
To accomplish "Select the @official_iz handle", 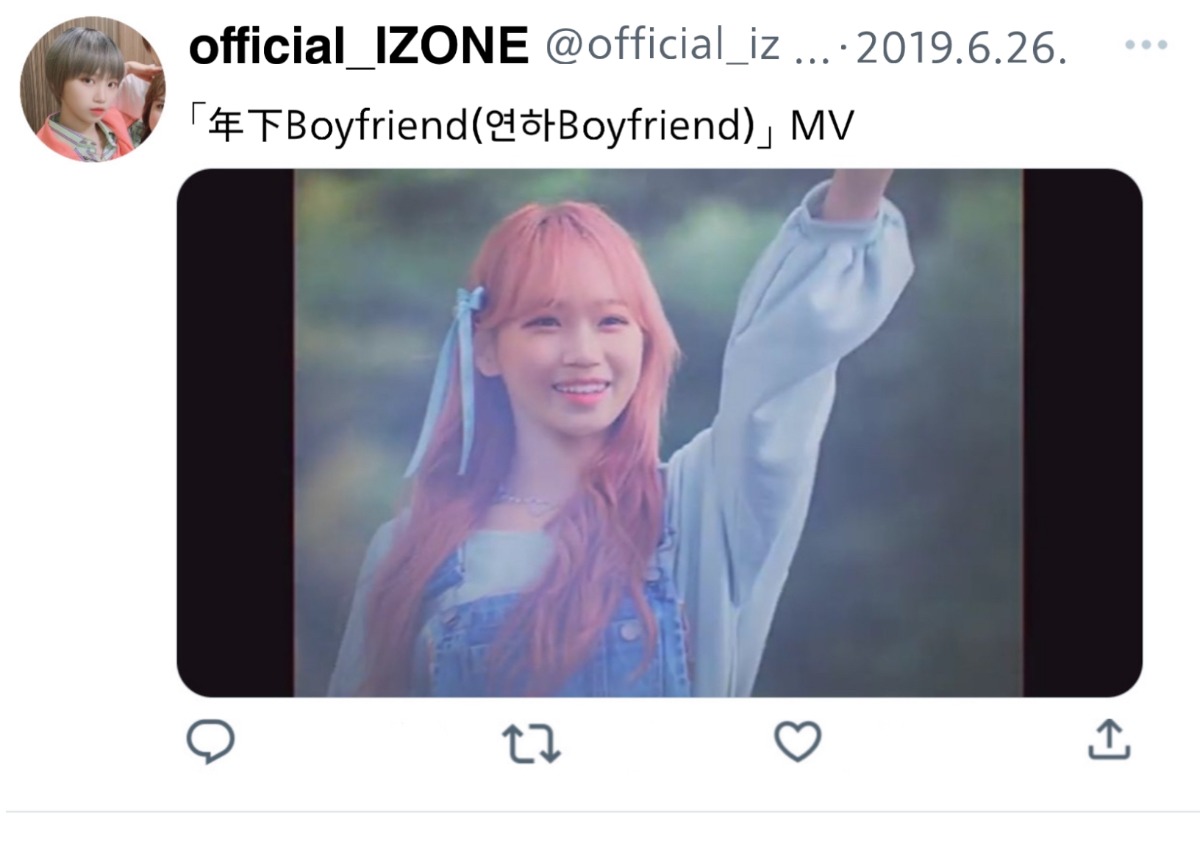I will pyautogui.click(x=663, y=46).
